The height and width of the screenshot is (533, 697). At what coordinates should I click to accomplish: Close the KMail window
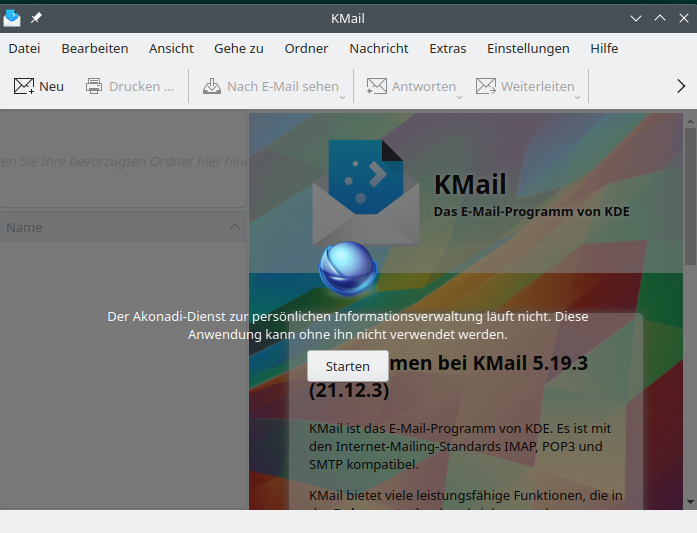pos(684,18)
